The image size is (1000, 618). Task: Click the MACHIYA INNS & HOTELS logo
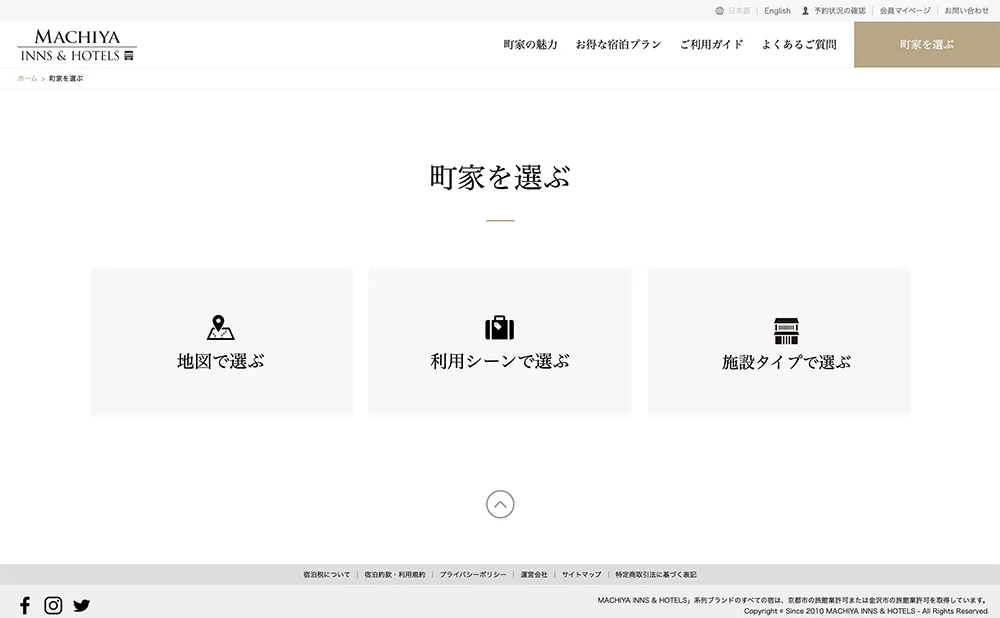click(x=77, y=45)
